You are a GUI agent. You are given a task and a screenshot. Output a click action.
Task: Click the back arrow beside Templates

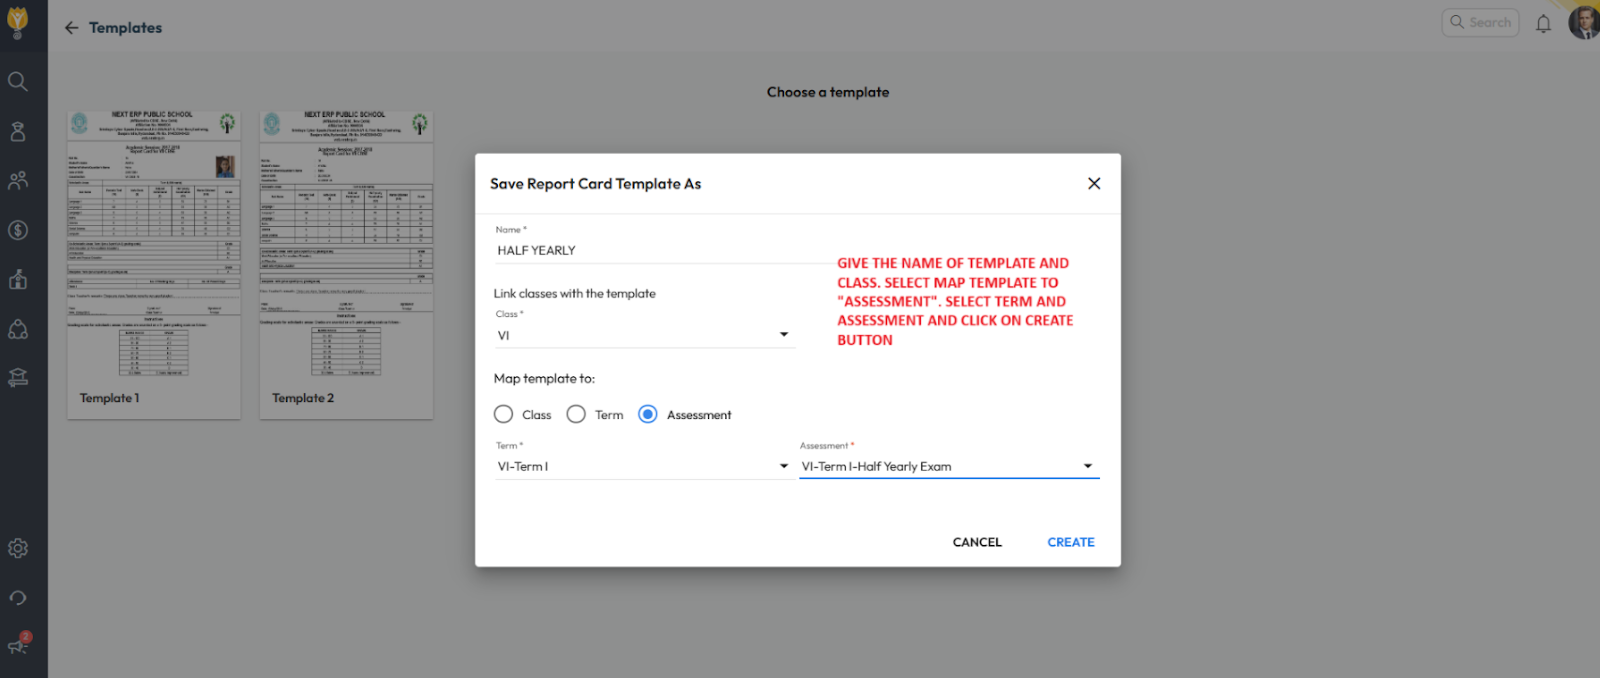point(71,28)
